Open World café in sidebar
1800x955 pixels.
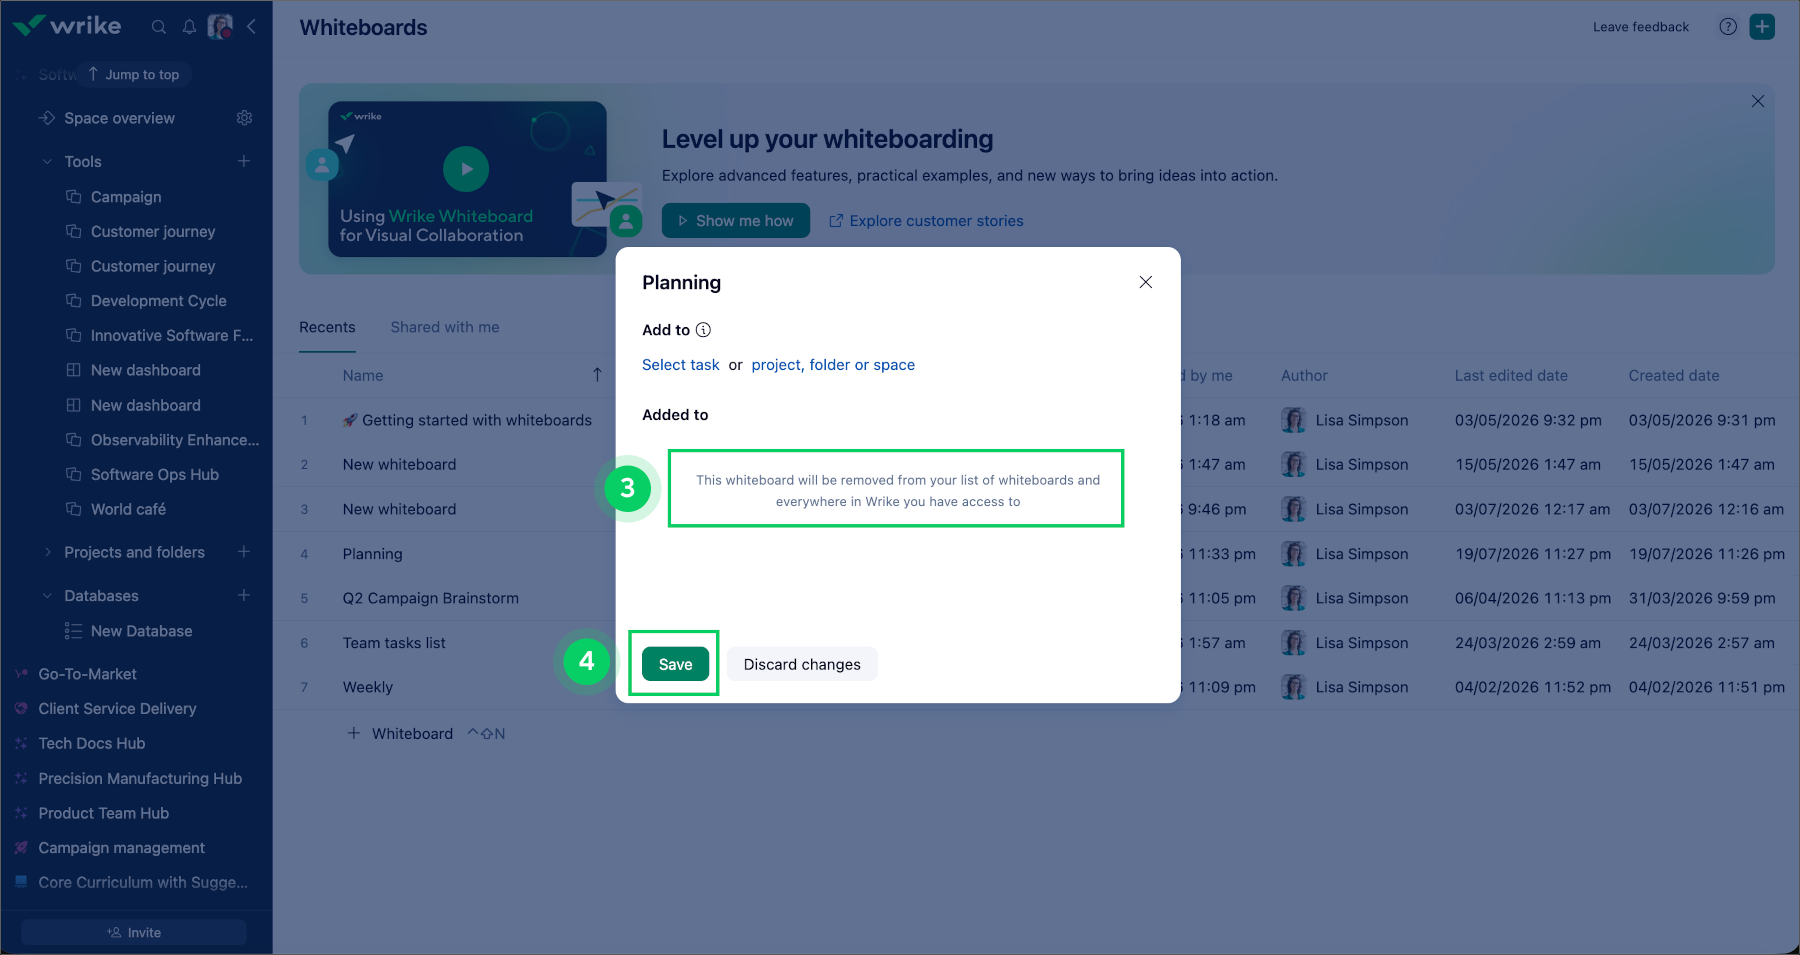(x=128, y=509)
